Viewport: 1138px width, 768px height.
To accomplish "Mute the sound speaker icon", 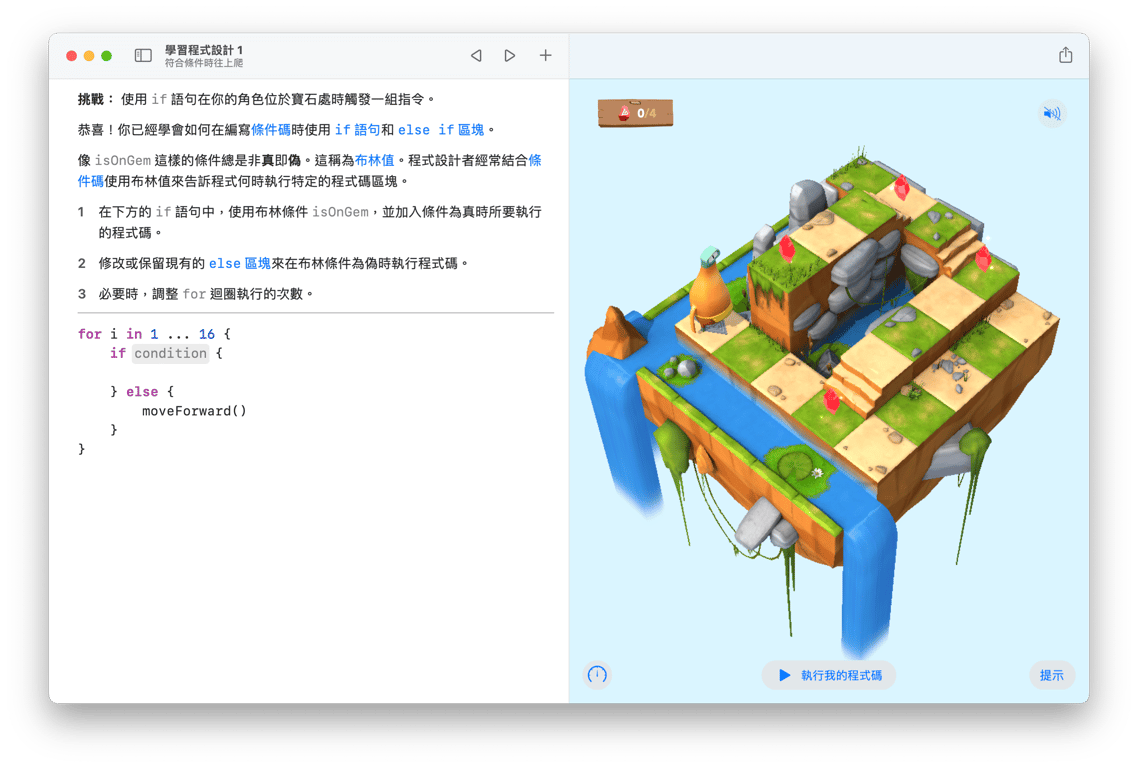I will click(1052, 113).
